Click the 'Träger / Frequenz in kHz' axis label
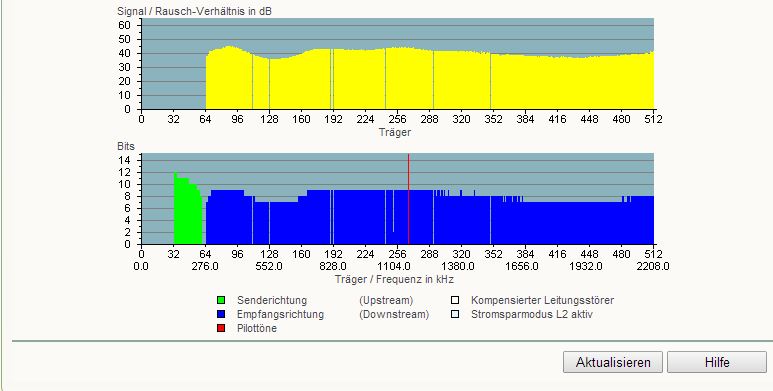 coord(394,279)
